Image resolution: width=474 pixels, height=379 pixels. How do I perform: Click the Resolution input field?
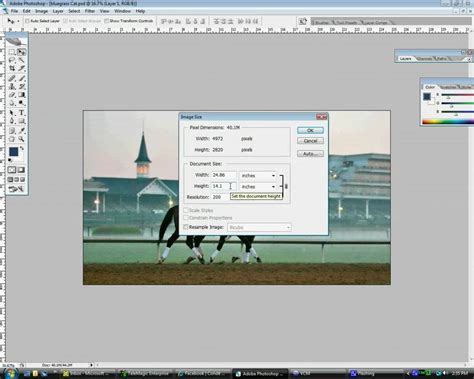click(x=220, y=197)
